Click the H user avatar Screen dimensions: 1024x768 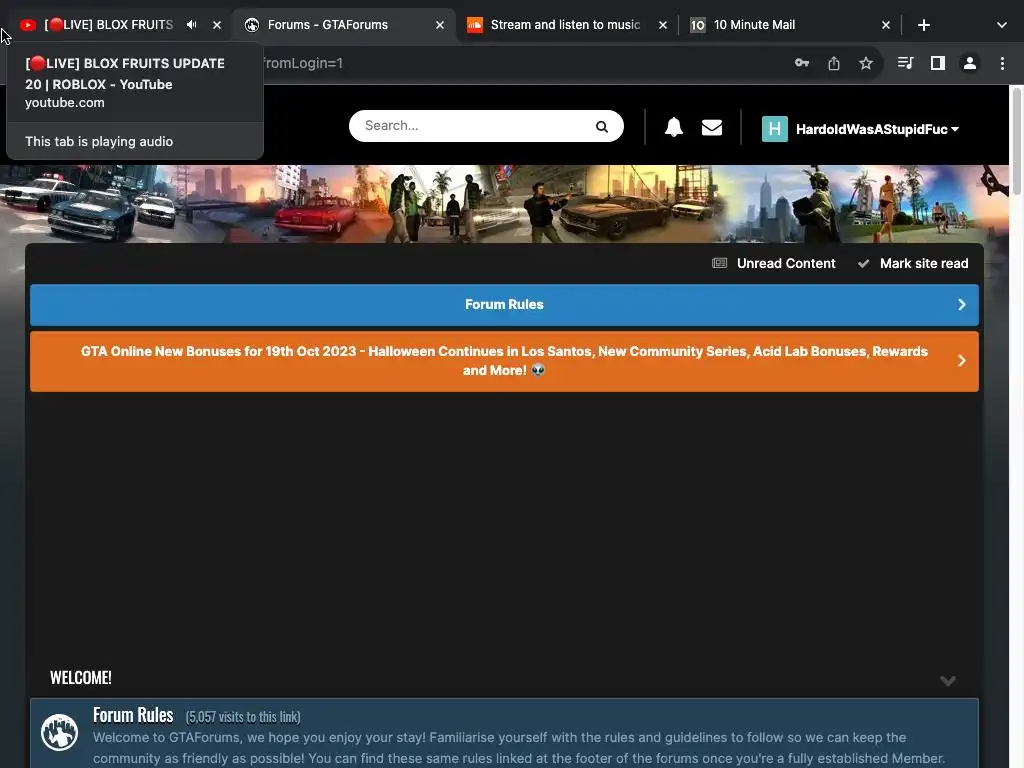[775, 129]
